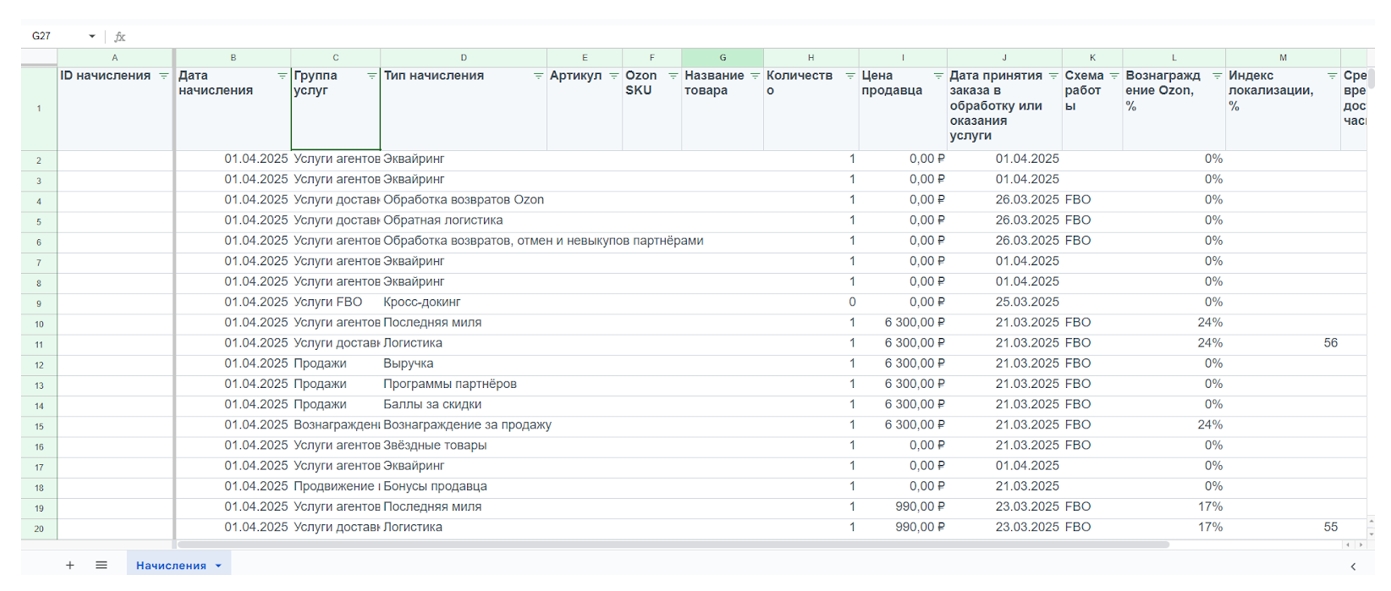Screen dimensions: 1391x591
Task: Open the Группа услуг column filter
Action: pos(372,76)
